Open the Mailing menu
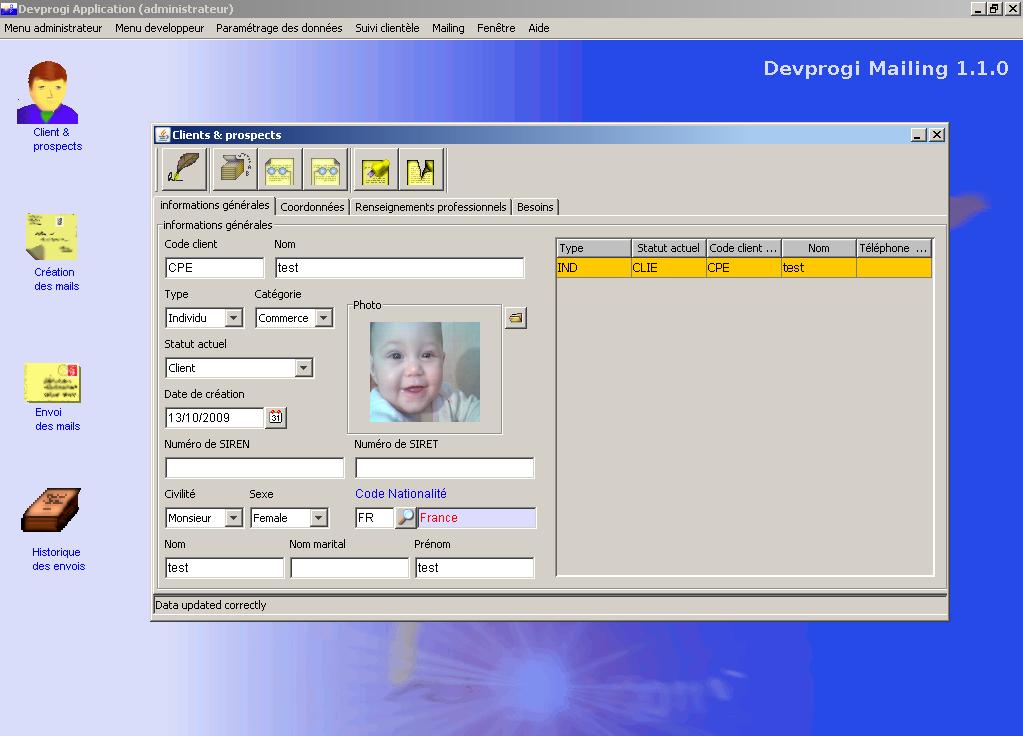This screenshot has width=1023, height=736. [448, 28]
